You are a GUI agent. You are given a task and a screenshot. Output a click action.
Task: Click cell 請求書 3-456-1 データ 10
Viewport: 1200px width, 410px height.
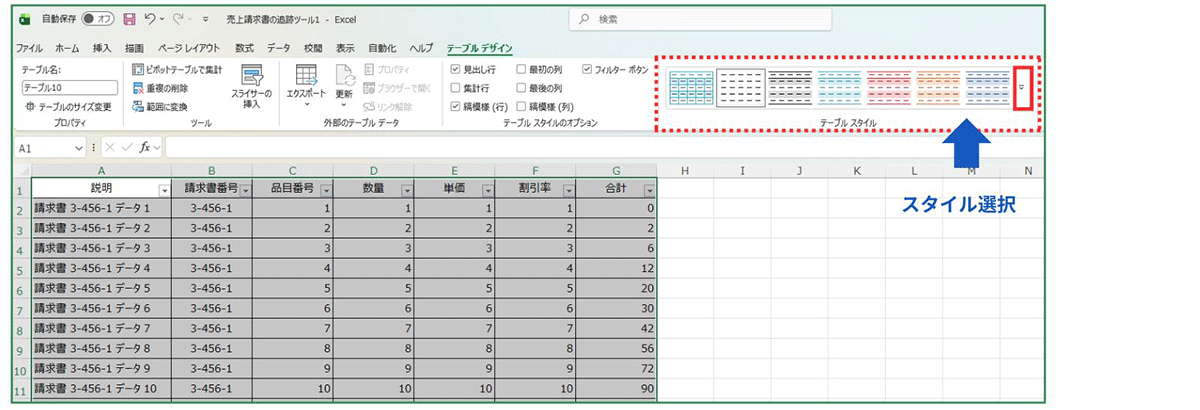click(x=103, y=388)
